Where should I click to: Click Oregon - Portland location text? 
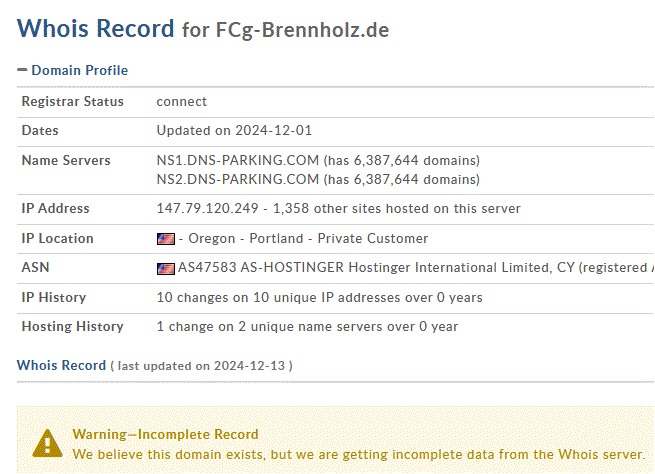point(246,238)
